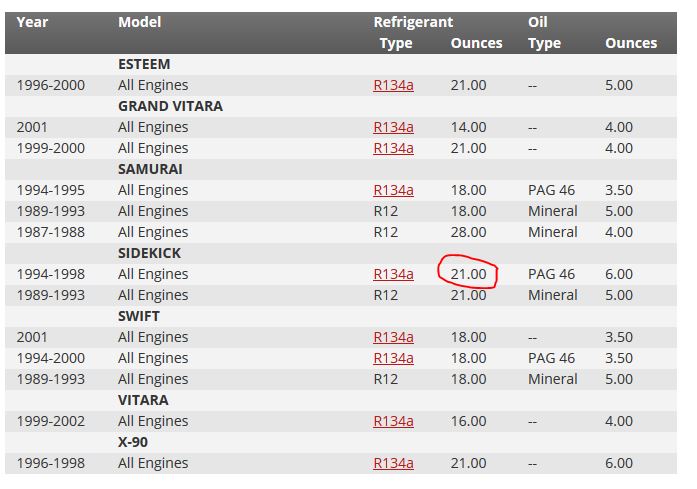Click PAG 46 in Sidekick 1994-1998 row
697x489 pixels.
[551, 274]
